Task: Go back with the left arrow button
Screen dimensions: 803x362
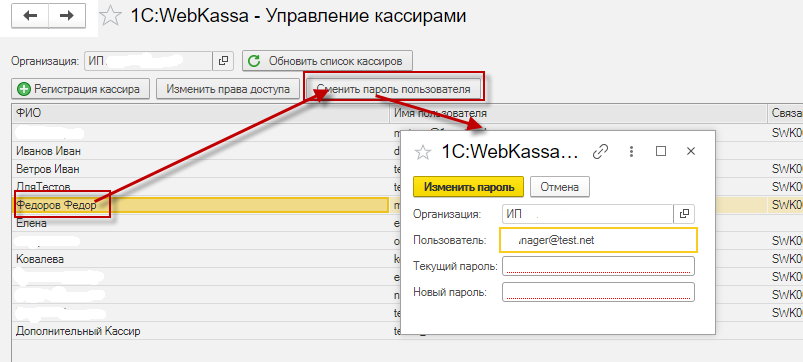Action: [x=30, y=16]
